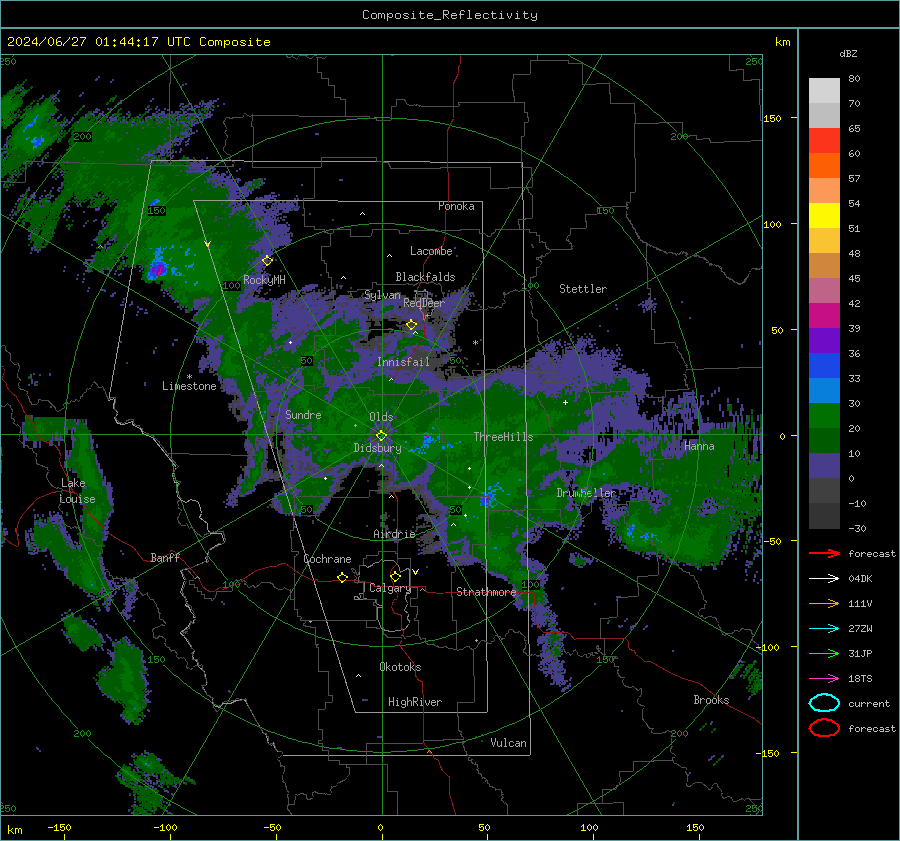Viewport: 900px width, 841px height.
Task: Click the cyan current ellipse in legend
Action: (824, 703)
